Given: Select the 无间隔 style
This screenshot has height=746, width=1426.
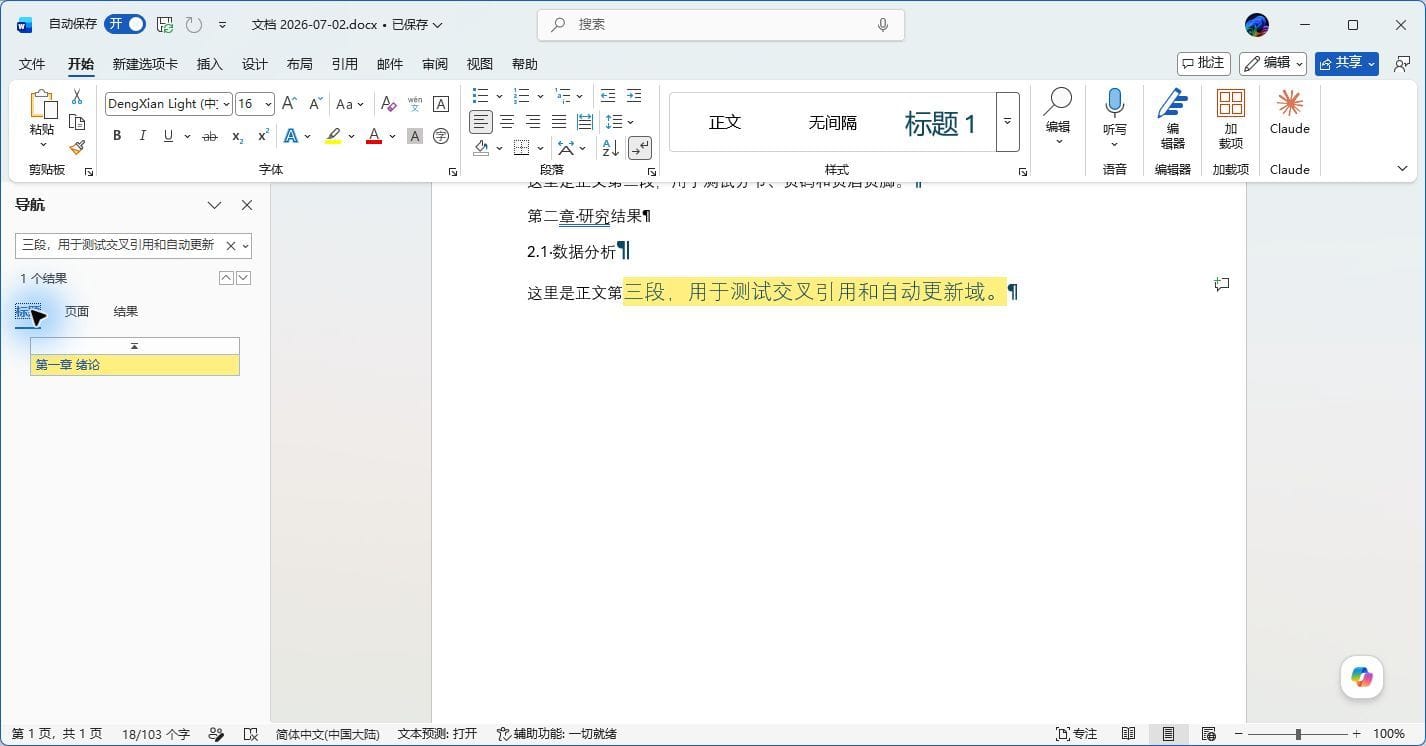Looking at the screenshot, I should coord(833,122).
